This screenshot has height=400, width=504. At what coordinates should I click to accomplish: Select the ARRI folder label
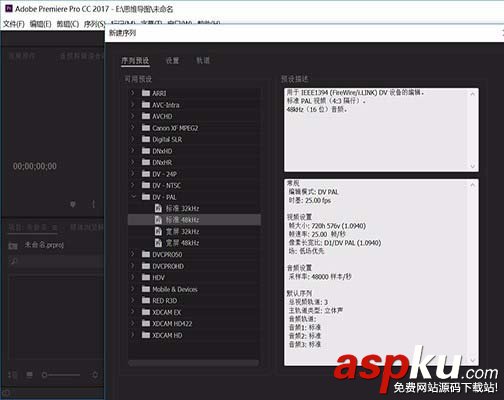[x=159, y=93]
